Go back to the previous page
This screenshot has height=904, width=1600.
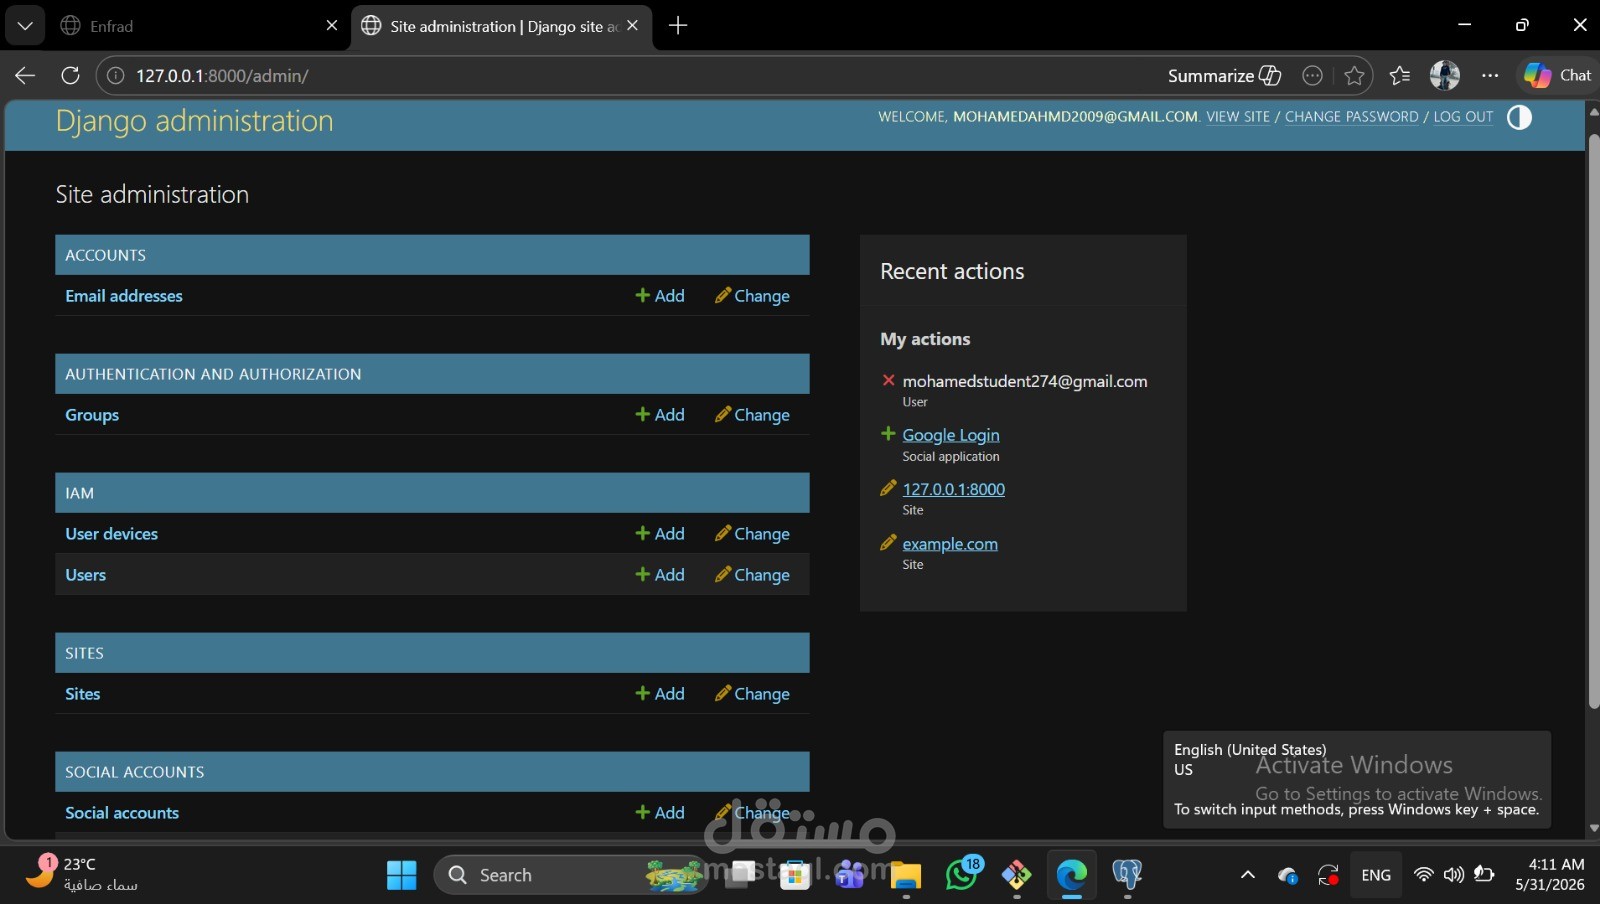(x=25, y=76)
